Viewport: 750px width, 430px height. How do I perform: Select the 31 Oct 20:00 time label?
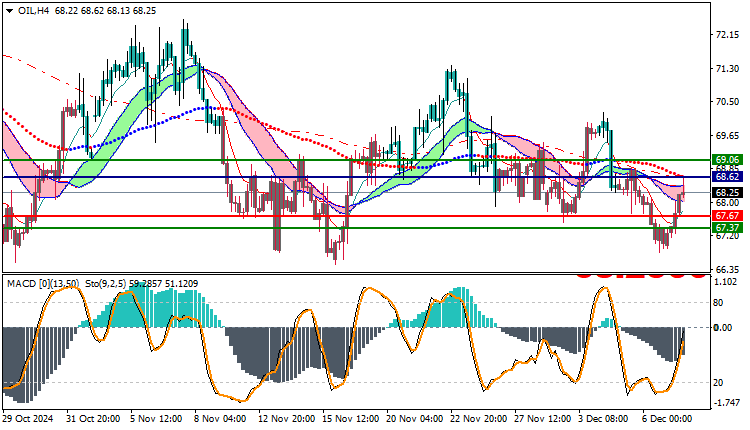pyautogui.click(x=93, y=419)
